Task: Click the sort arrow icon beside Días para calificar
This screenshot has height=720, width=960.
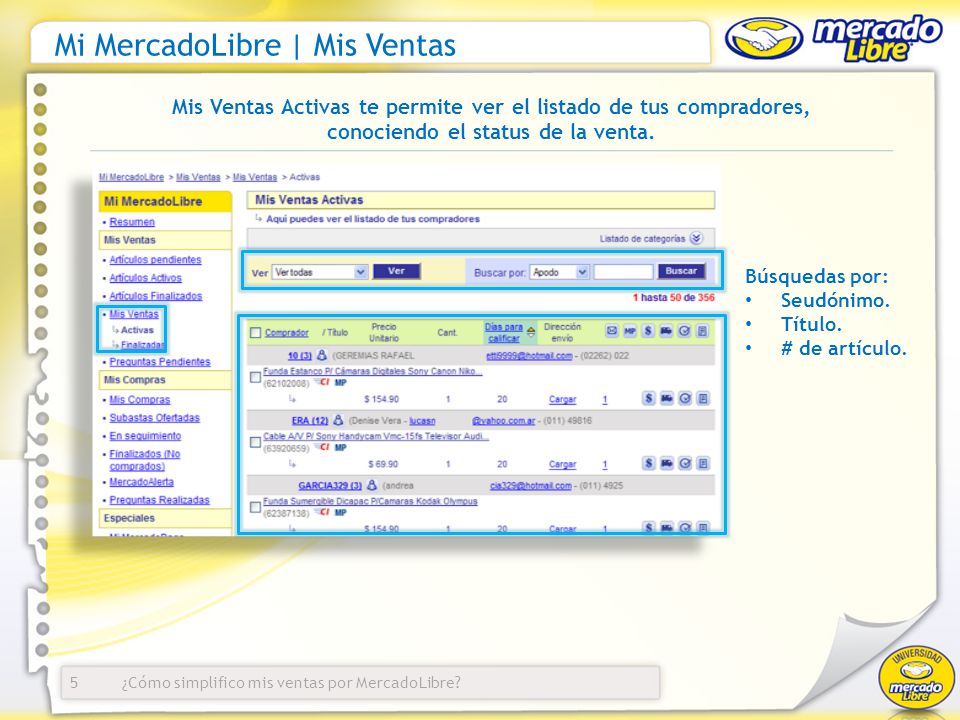Action: (531, 332)
